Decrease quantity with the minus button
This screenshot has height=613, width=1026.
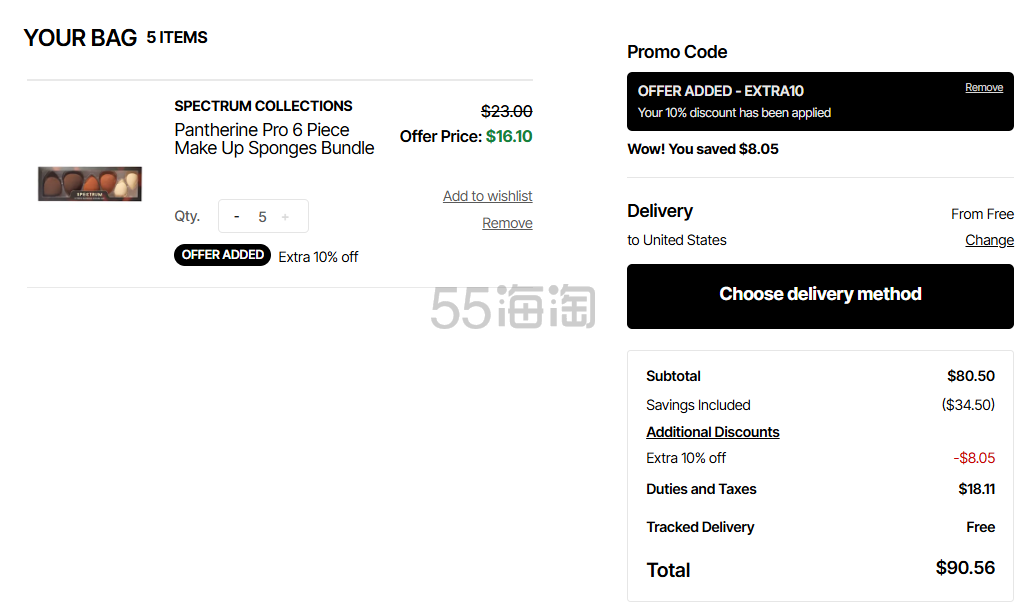click(x=237, y=217)
